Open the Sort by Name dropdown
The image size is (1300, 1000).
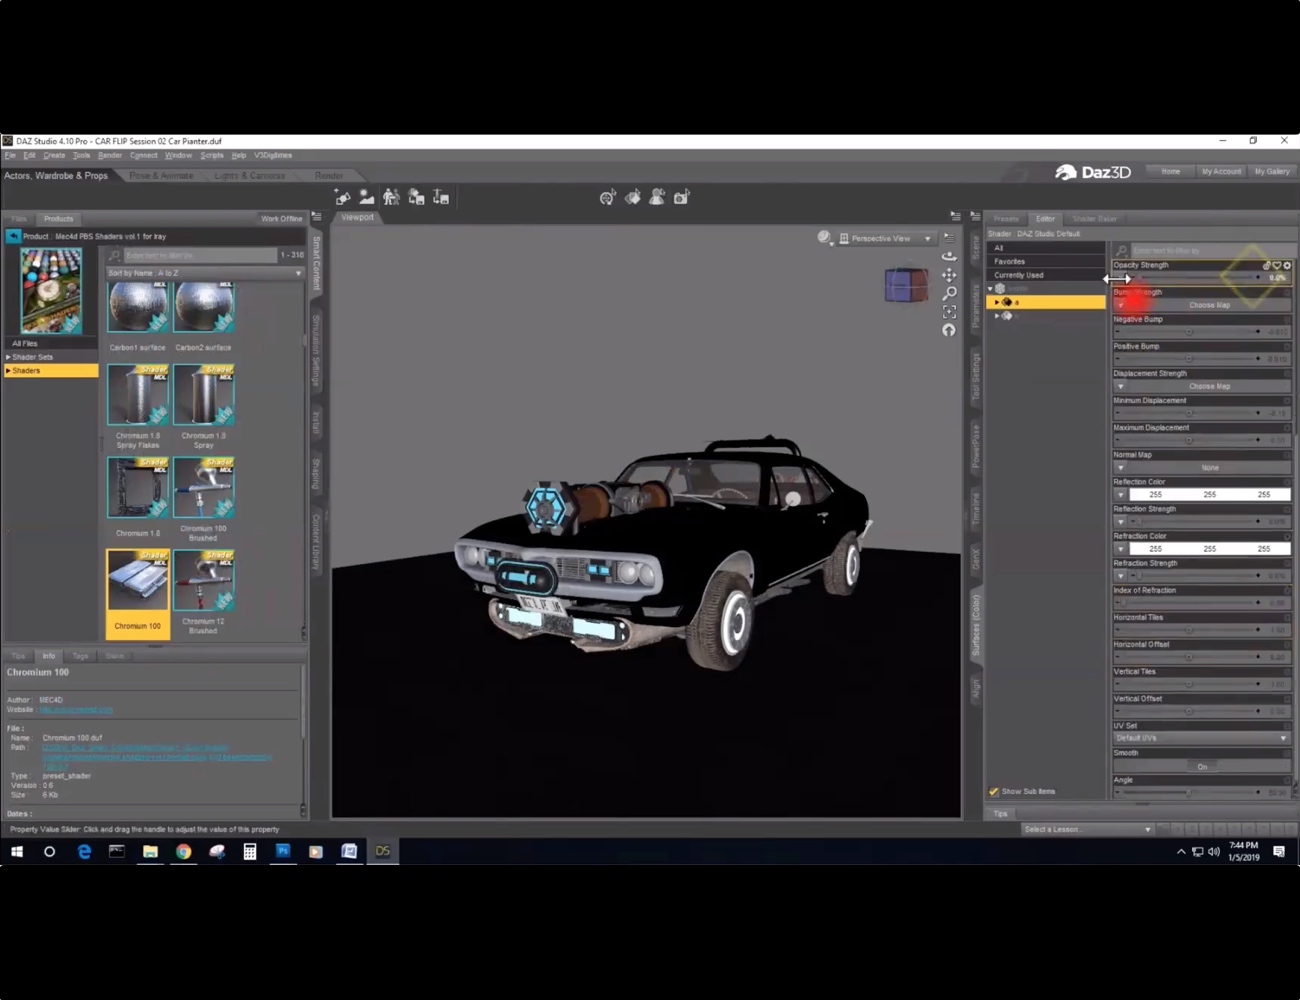click(204, 272)
